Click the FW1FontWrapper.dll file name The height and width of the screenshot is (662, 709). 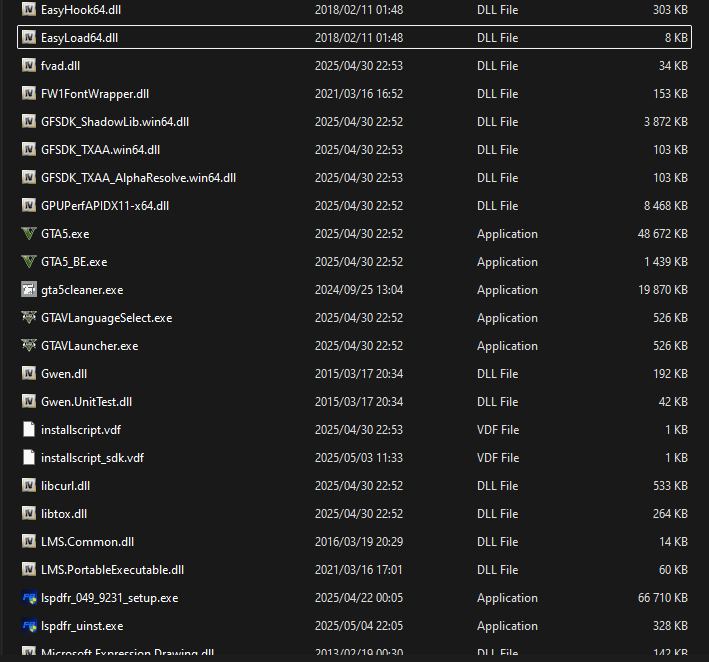point(95,94)
